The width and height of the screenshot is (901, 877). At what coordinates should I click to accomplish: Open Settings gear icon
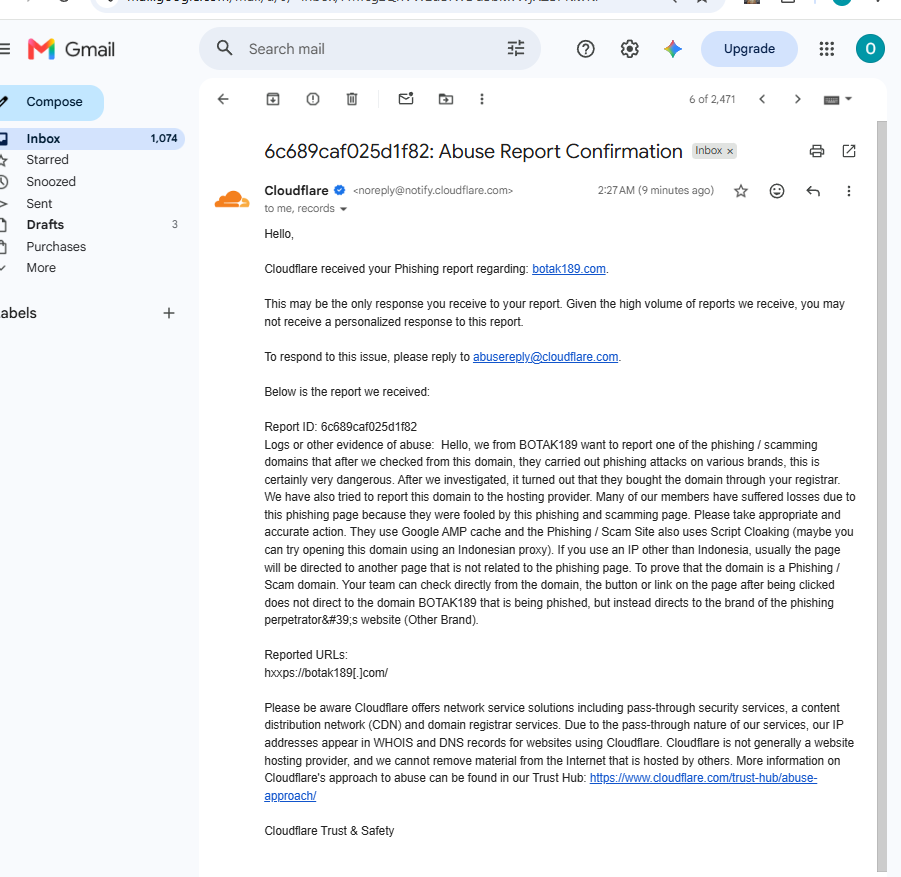click(630, 49)
